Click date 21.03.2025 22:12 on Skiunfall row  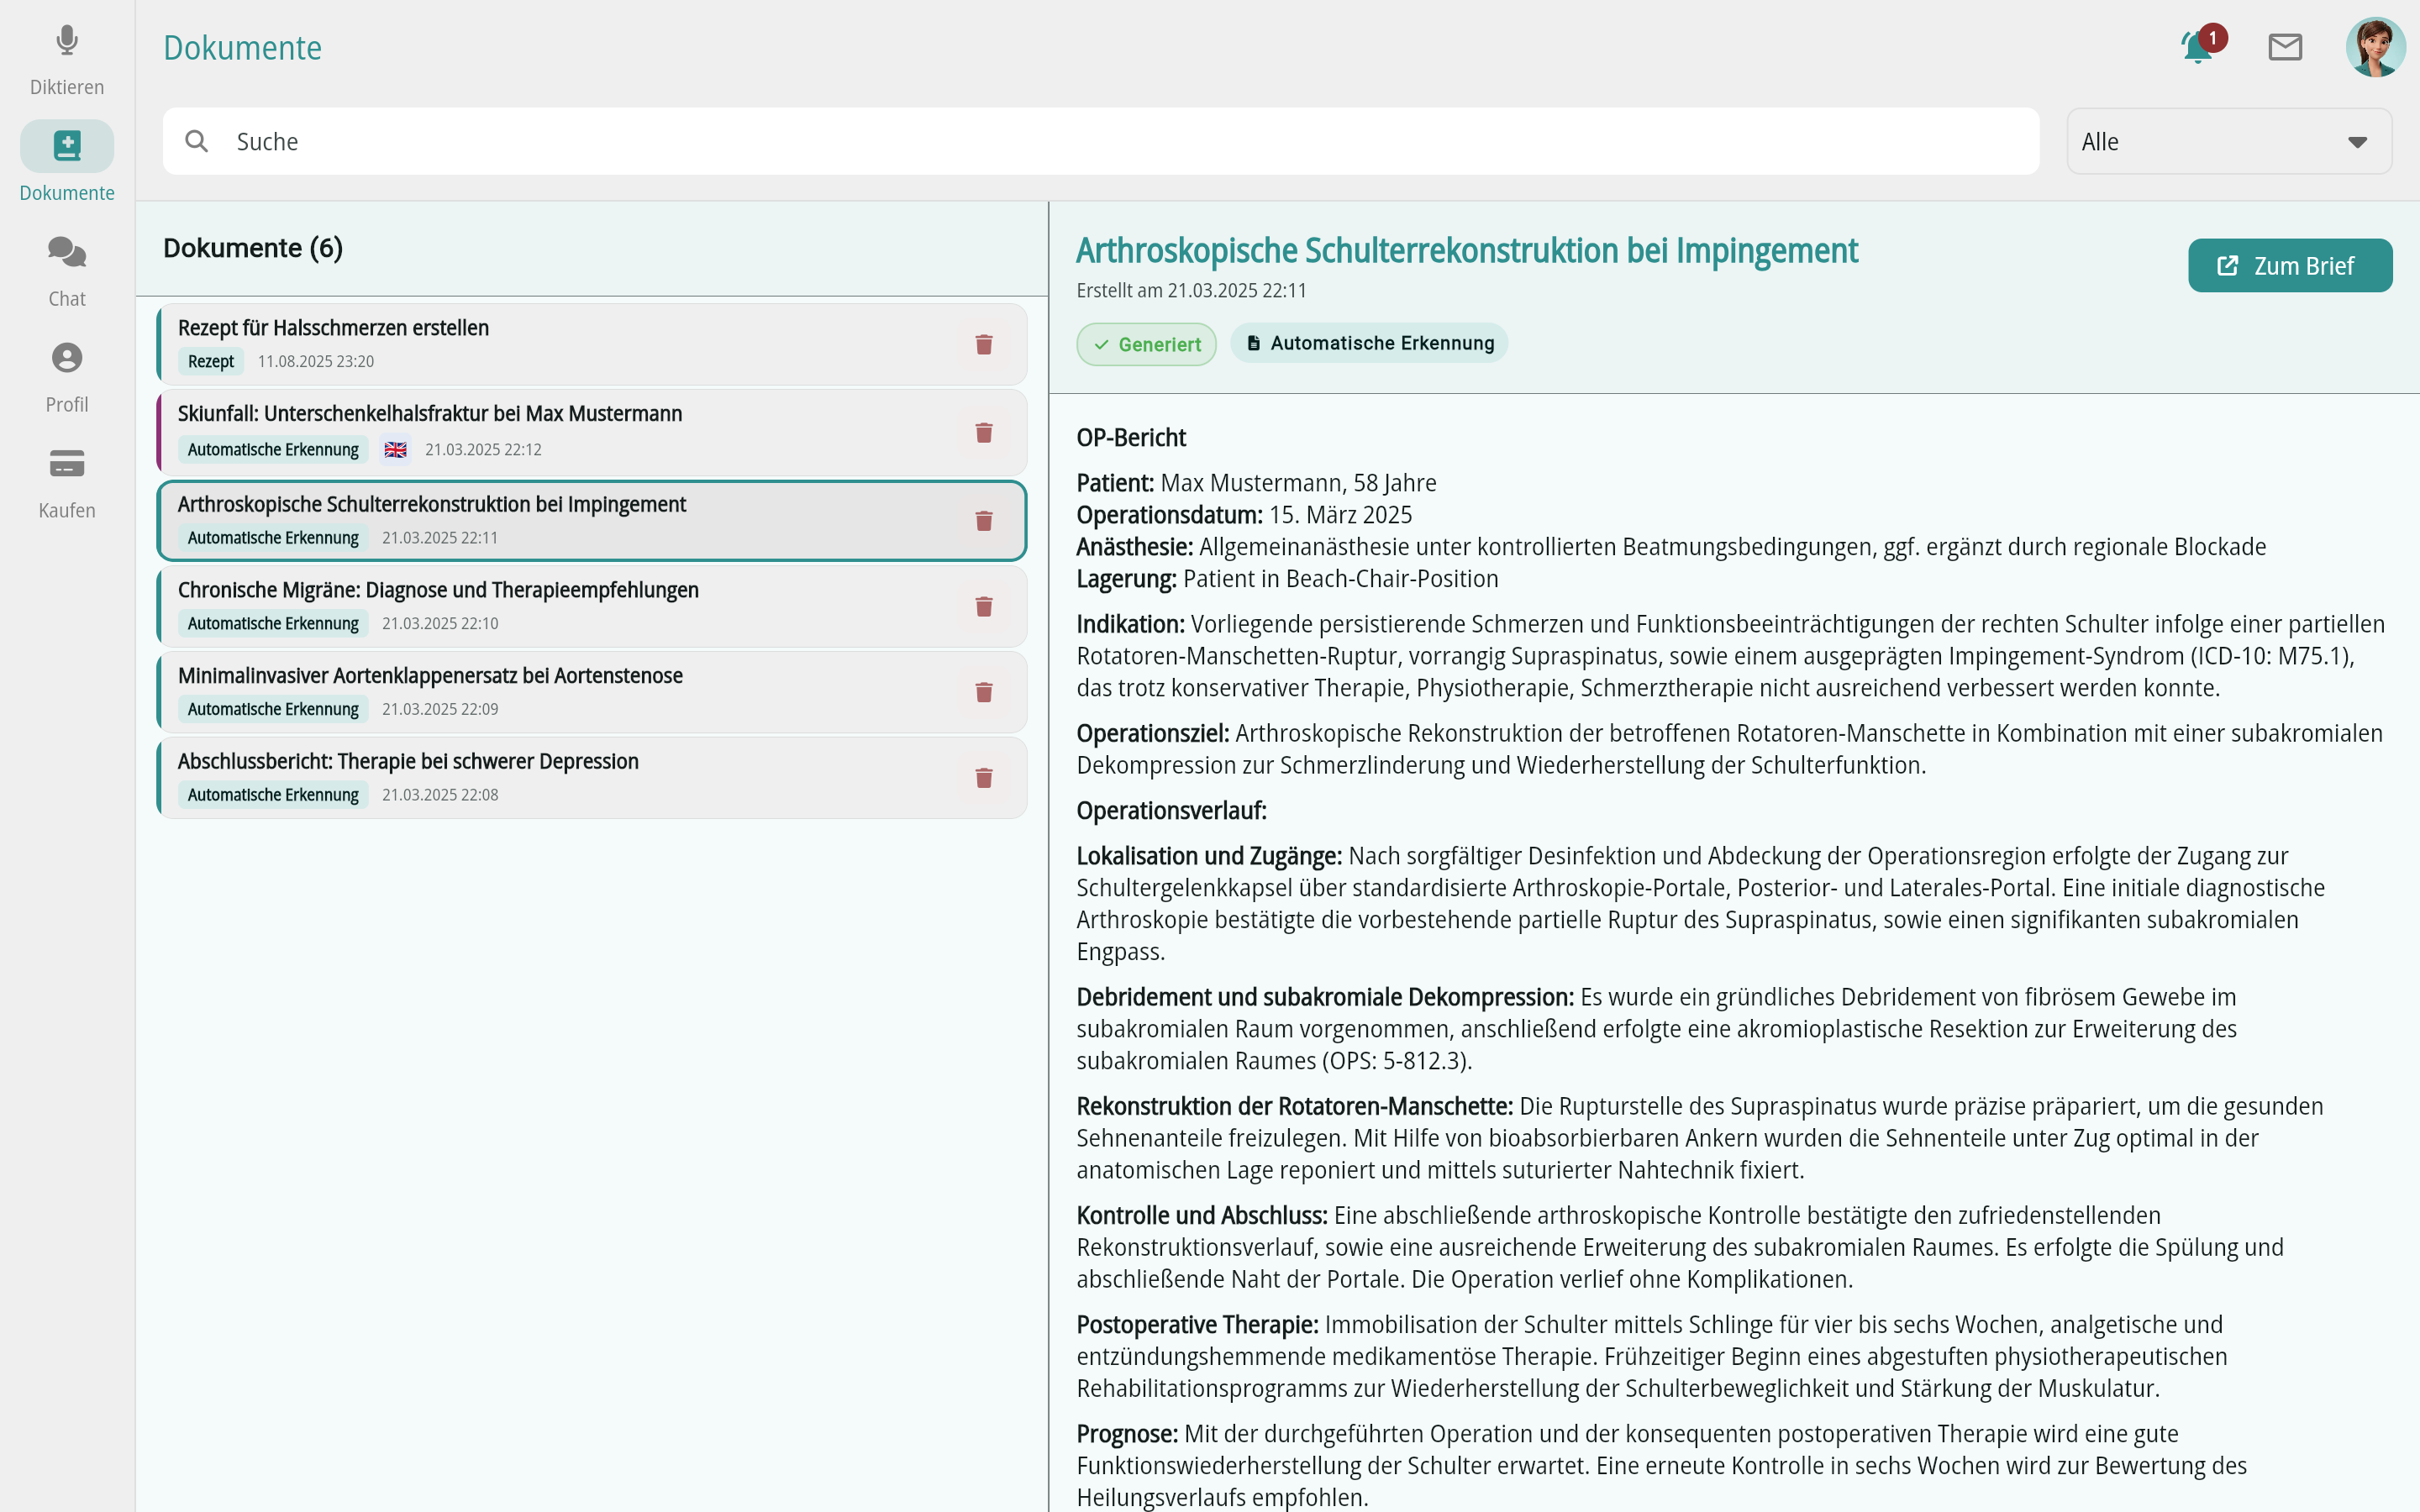[483, 450]
